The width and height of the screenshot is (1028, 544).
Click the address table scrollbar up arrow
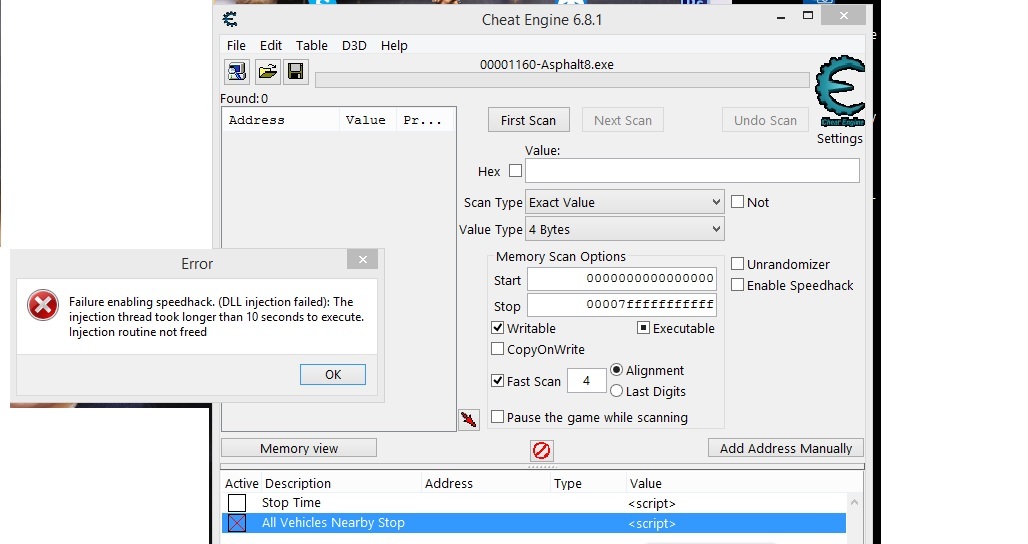[854, 502]
